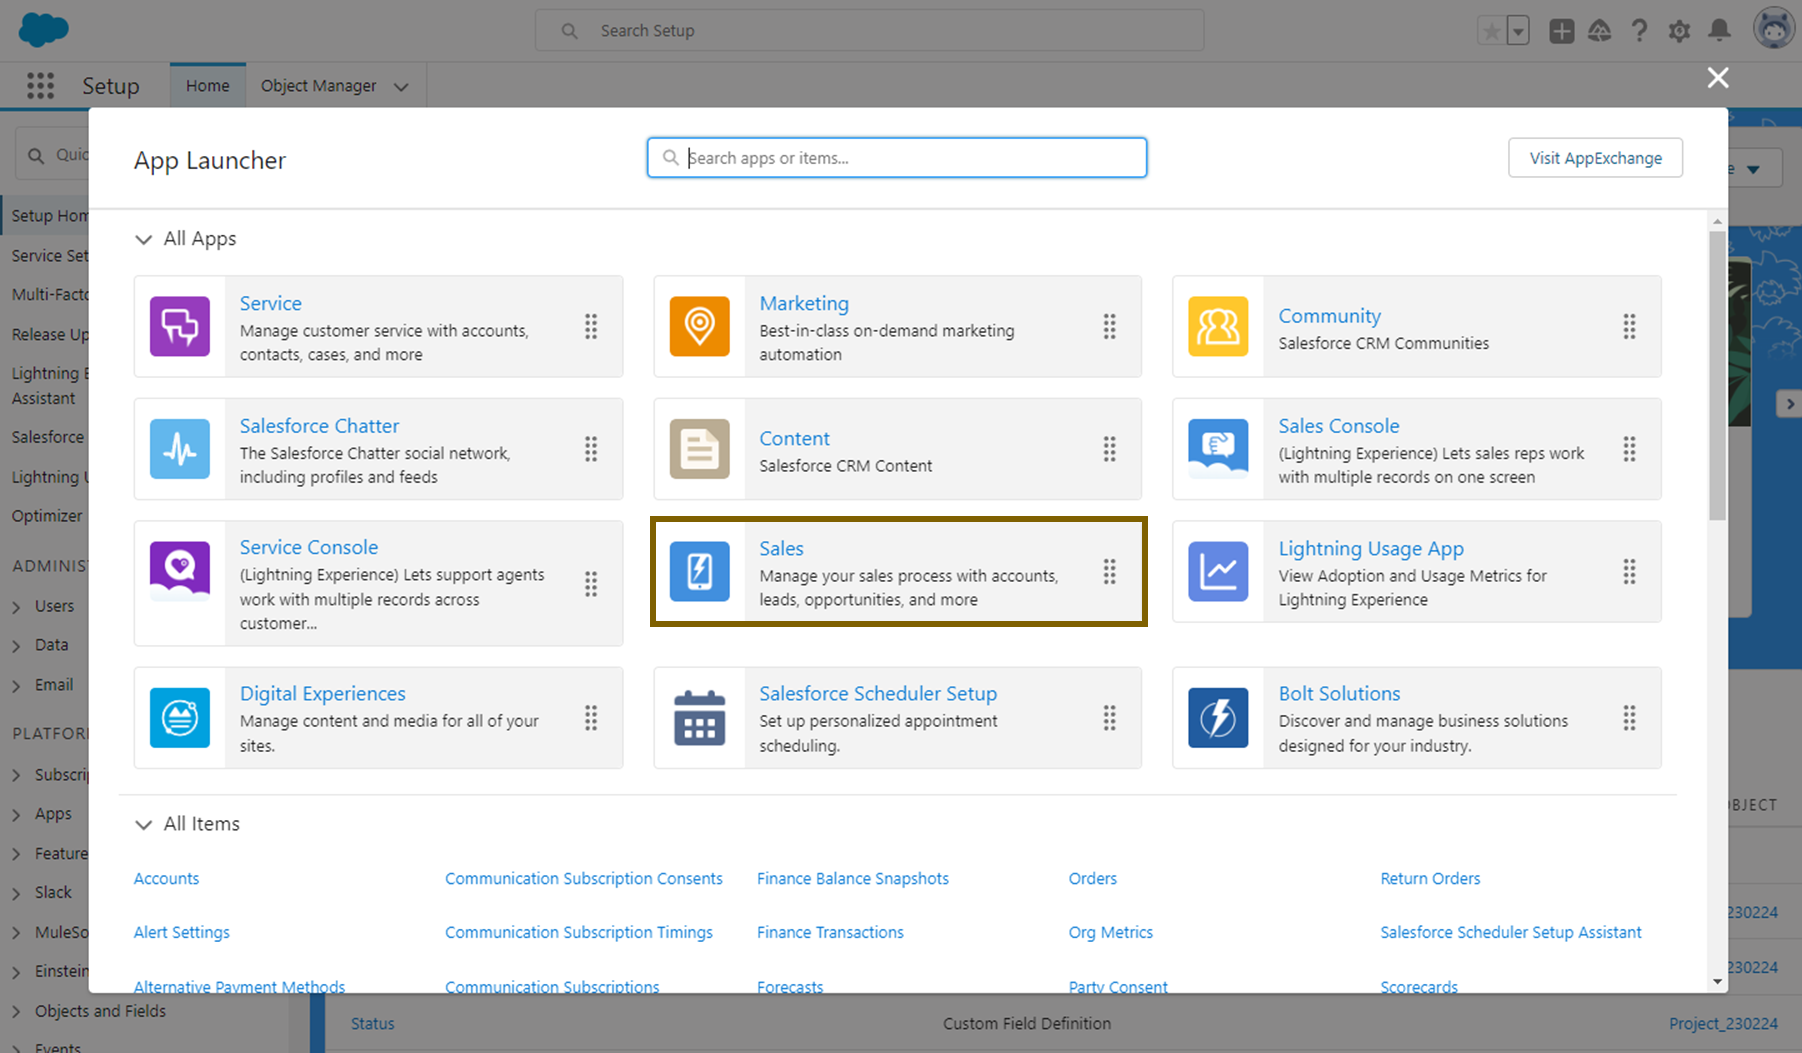Open the Accounts item link
Screen dimensions: 1802x1053
(x=166, y=878)
